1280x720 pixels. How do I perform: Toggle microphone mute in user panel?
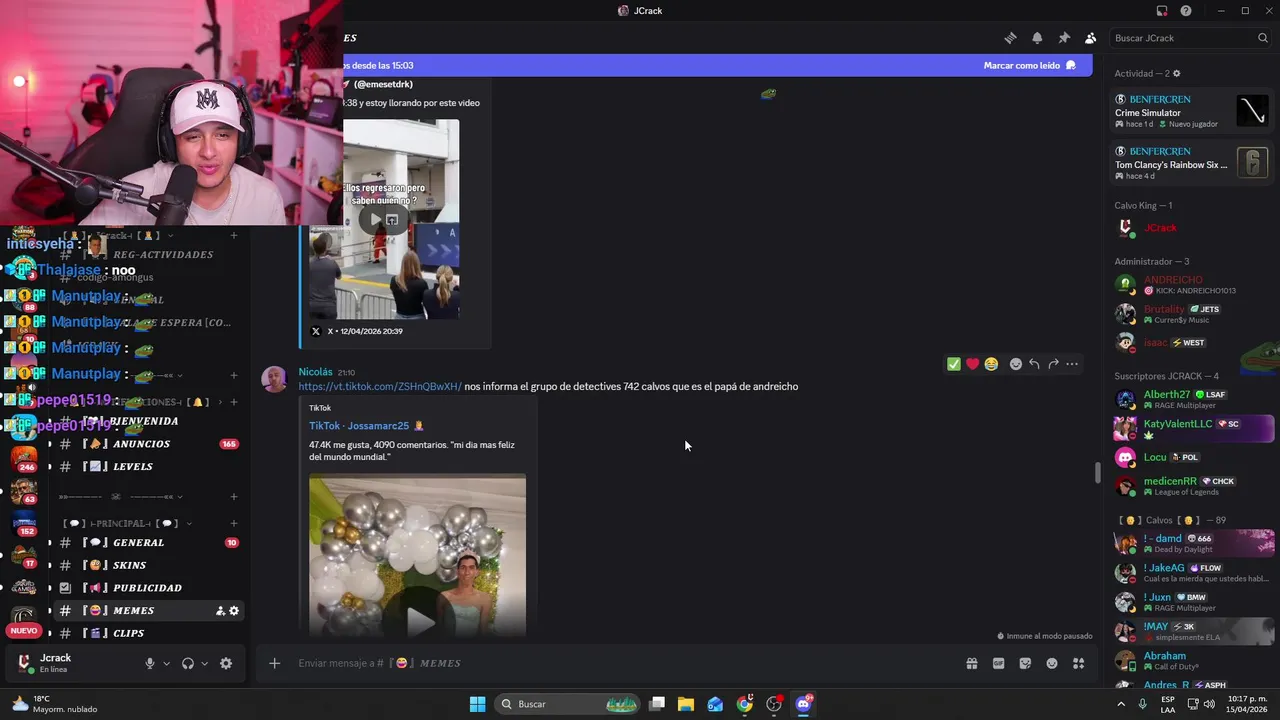click(x=150, y=663)
